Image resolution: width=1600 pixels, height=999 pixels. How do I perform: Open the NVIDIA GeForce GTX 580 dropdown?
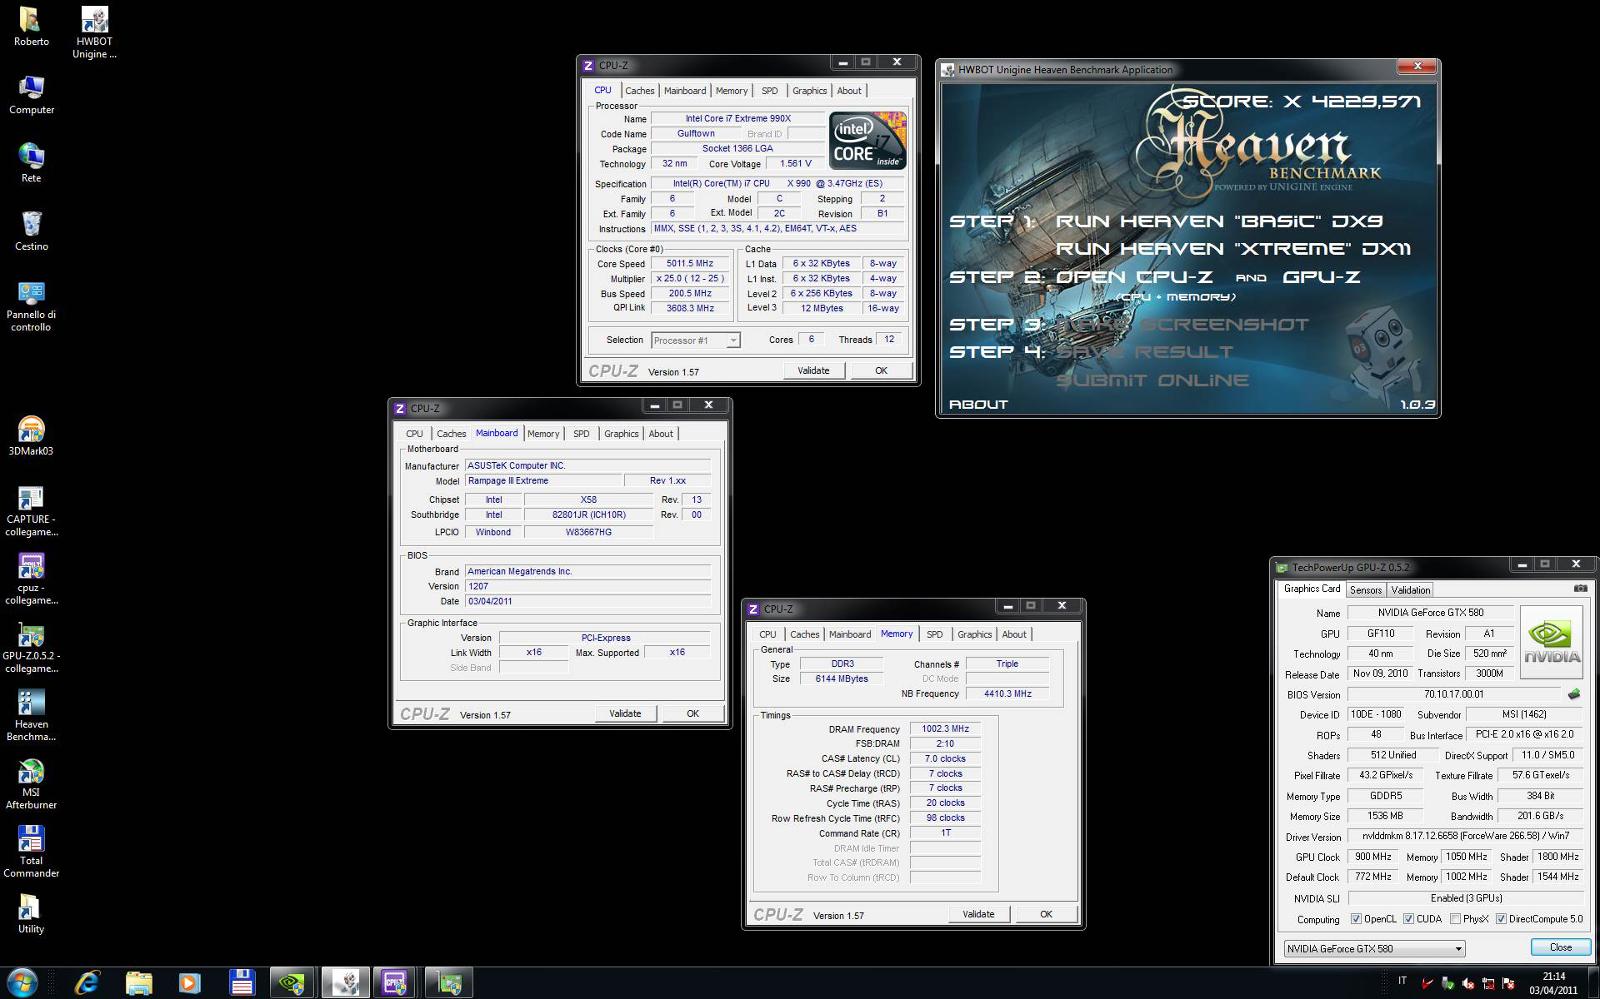point(1374,948)
